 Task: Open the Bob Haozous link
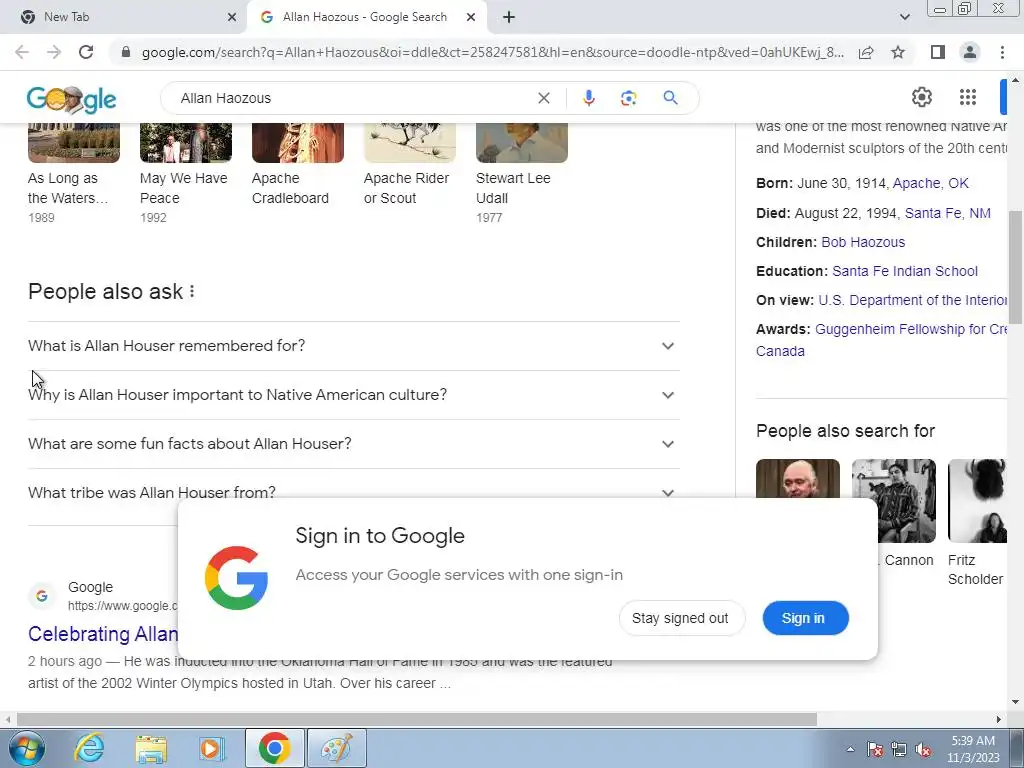click(x=863, y=242)
